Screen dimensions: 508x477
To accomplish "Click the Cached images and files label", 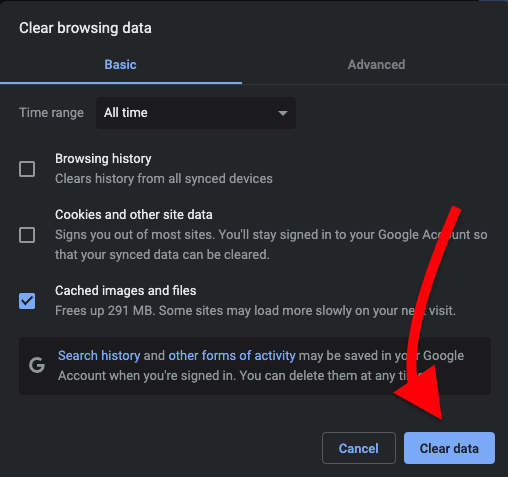I will [126, 291].
